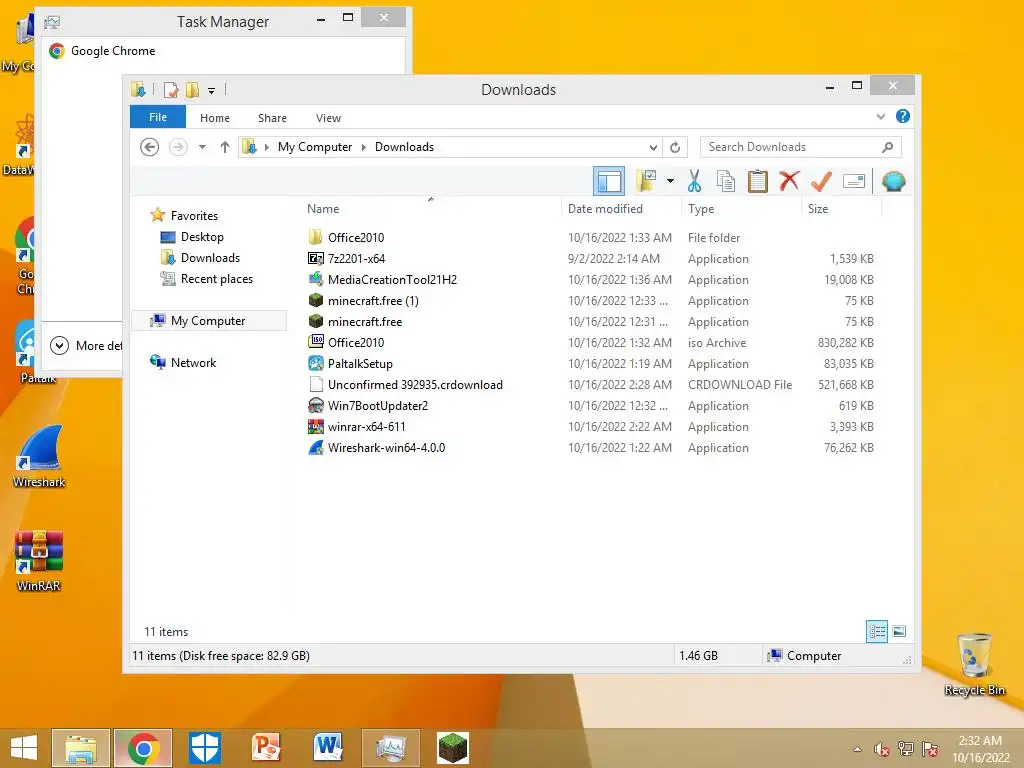Open the File tab in Downloads window
Viewport: 1024px width, 768px height.
158,117
